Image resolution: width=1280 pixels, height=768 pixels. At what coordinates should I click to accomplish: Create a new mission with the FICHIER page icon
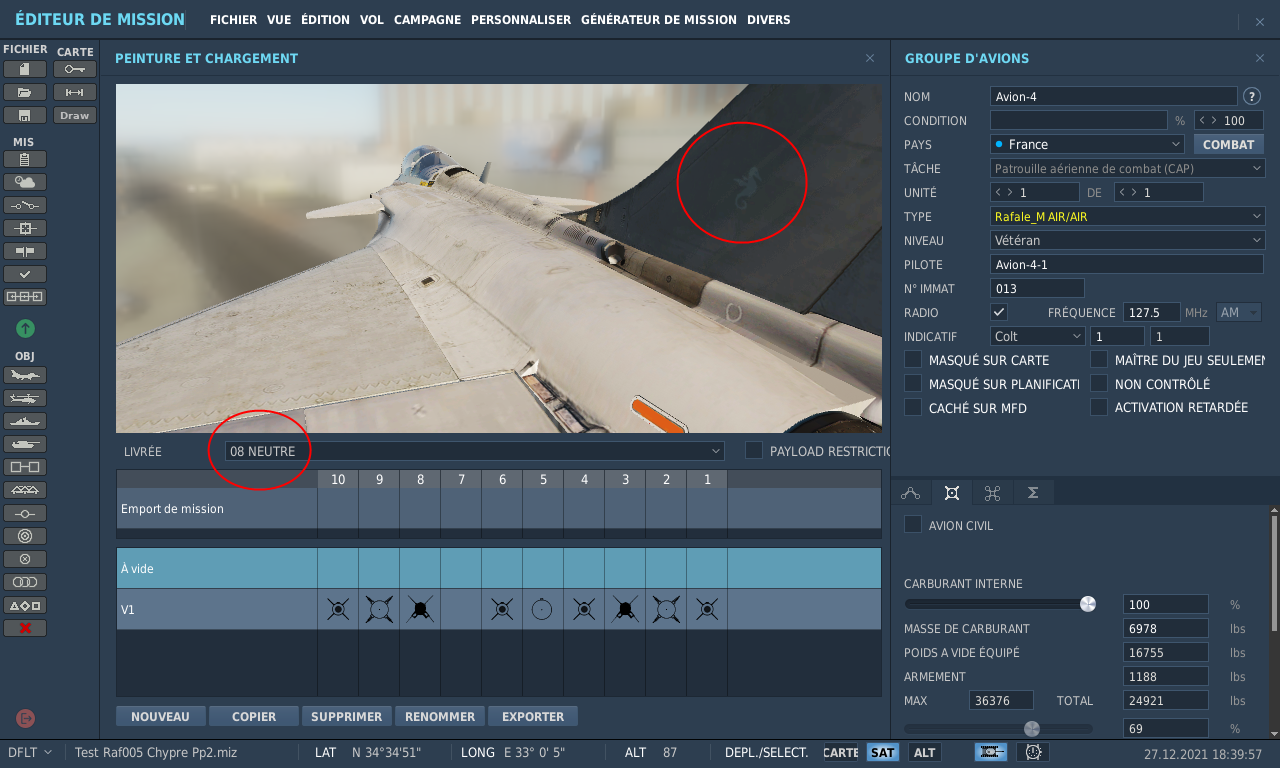pyautogui.click(x=25, y=69)
